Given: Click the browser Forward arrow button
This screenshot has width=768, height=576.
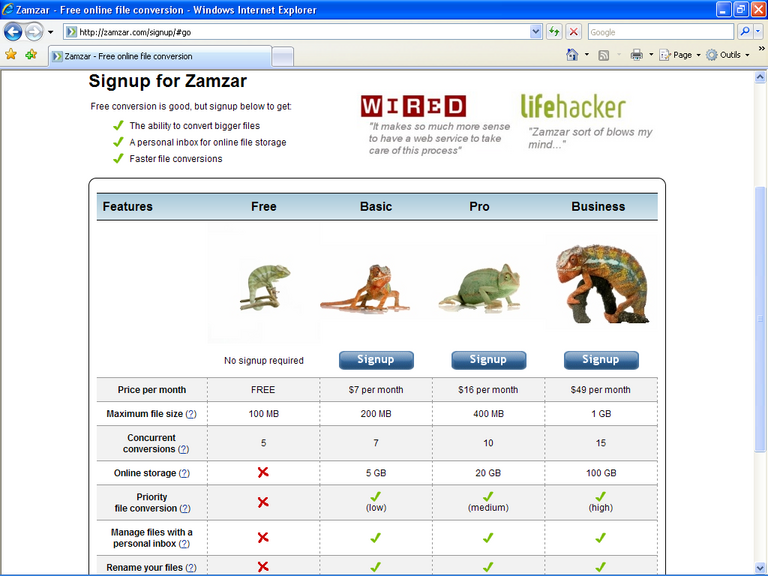Looking at the screenshot, I should [34, 32].
